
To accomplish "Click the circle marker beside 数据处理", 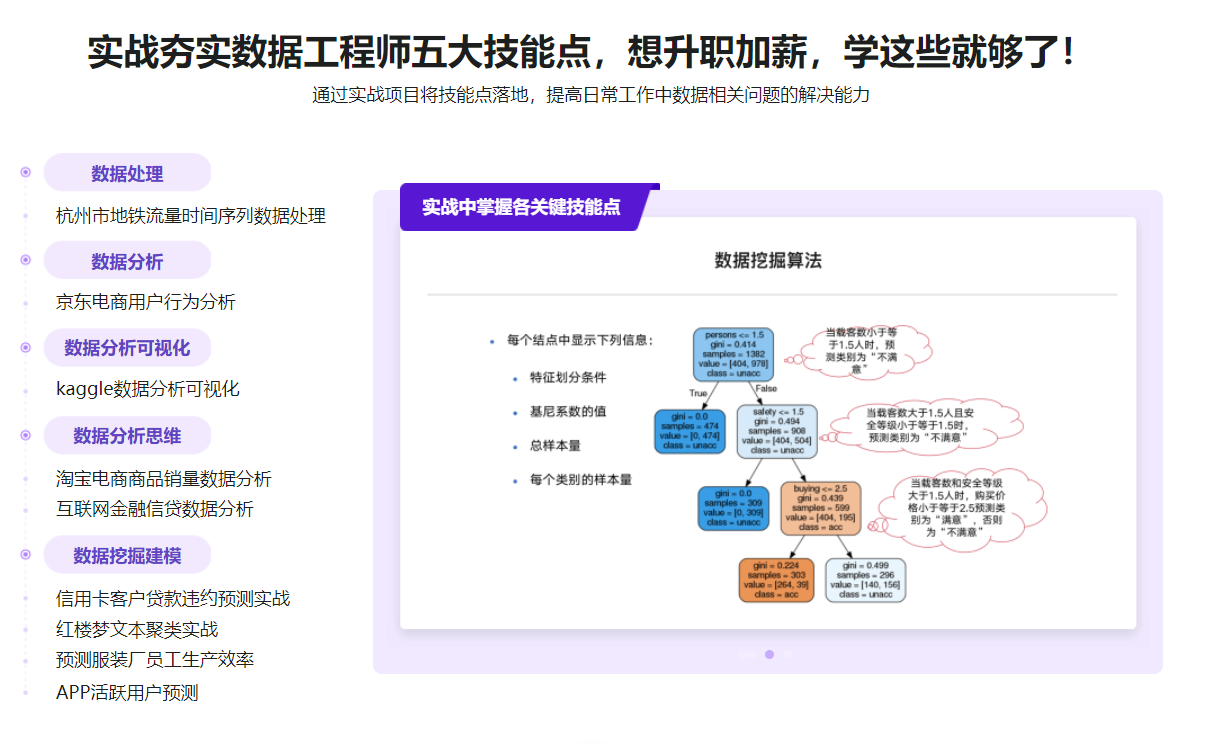I will [x=25, y=172].
